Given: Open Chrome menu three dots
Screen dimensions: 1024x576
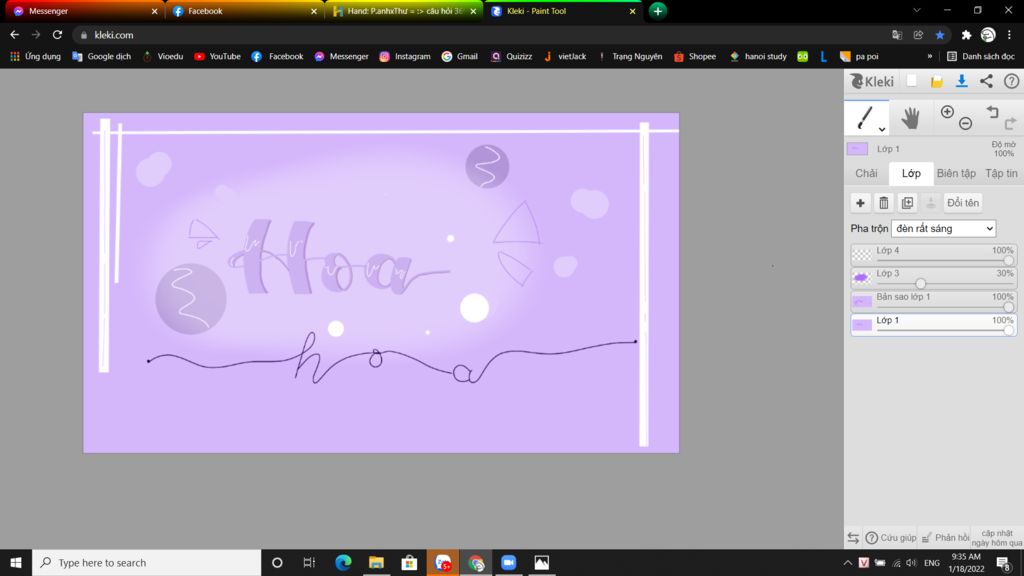Looking at the screenshot, I should (1009, 35).
